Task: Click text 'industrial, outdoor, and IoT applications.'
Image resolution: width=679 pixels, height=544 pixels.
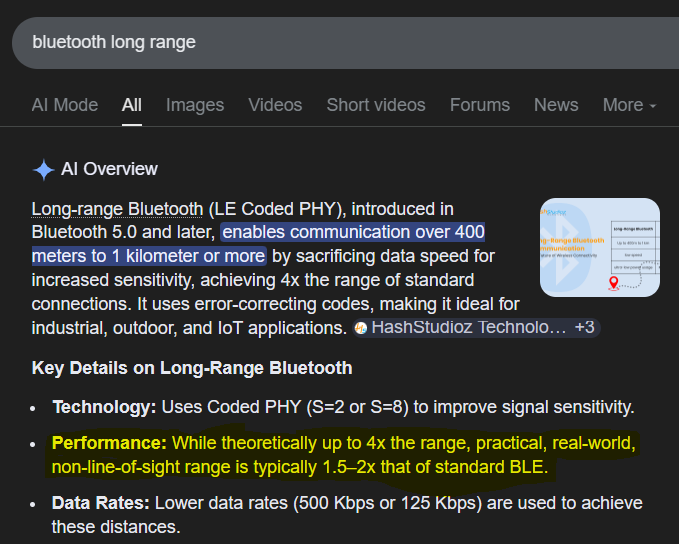Action: (189, 328)
